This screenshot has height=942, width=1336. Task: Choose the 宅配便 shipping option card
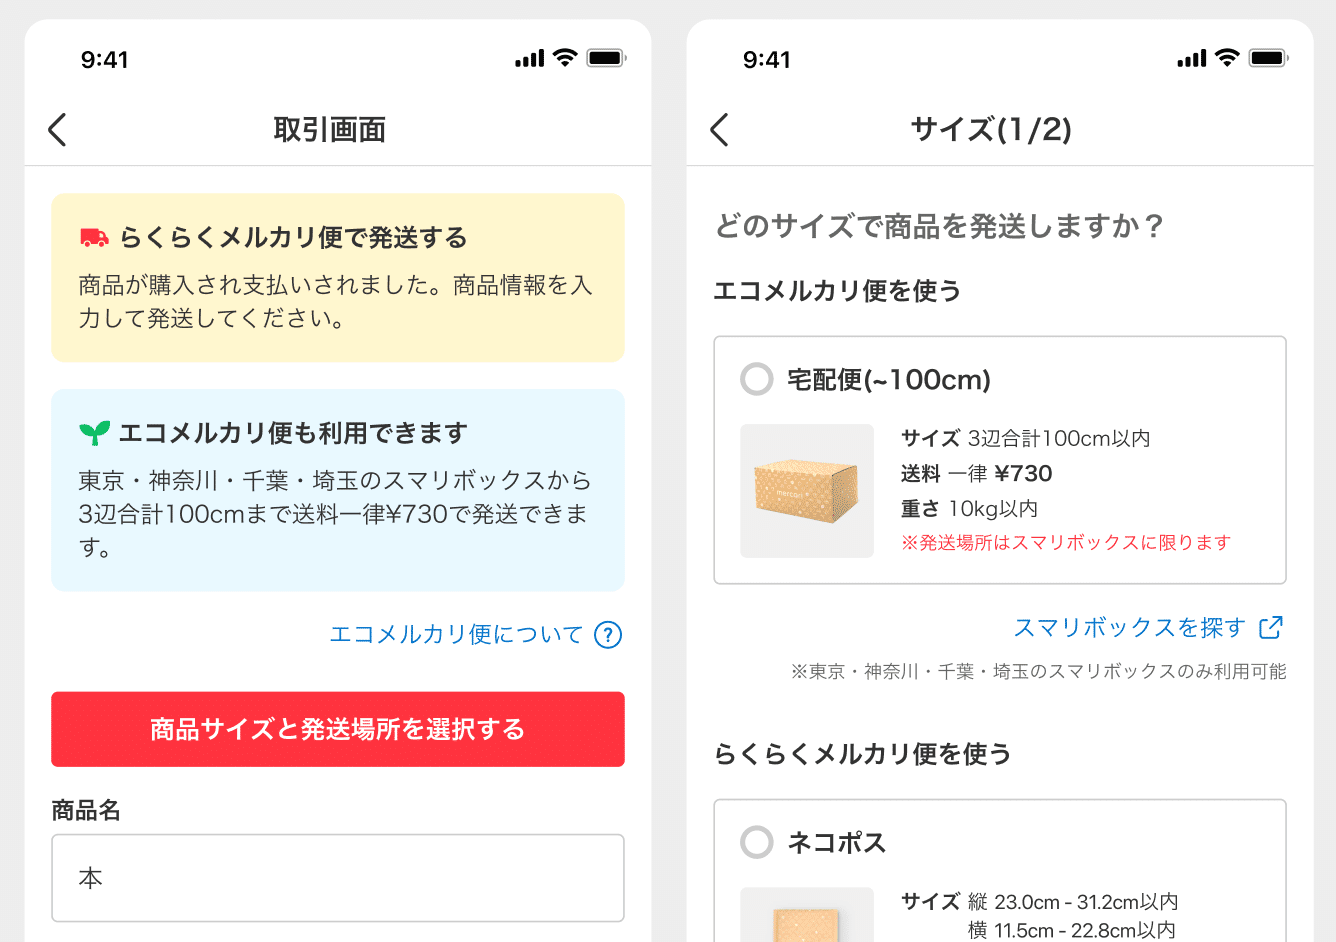pos(999,459)
